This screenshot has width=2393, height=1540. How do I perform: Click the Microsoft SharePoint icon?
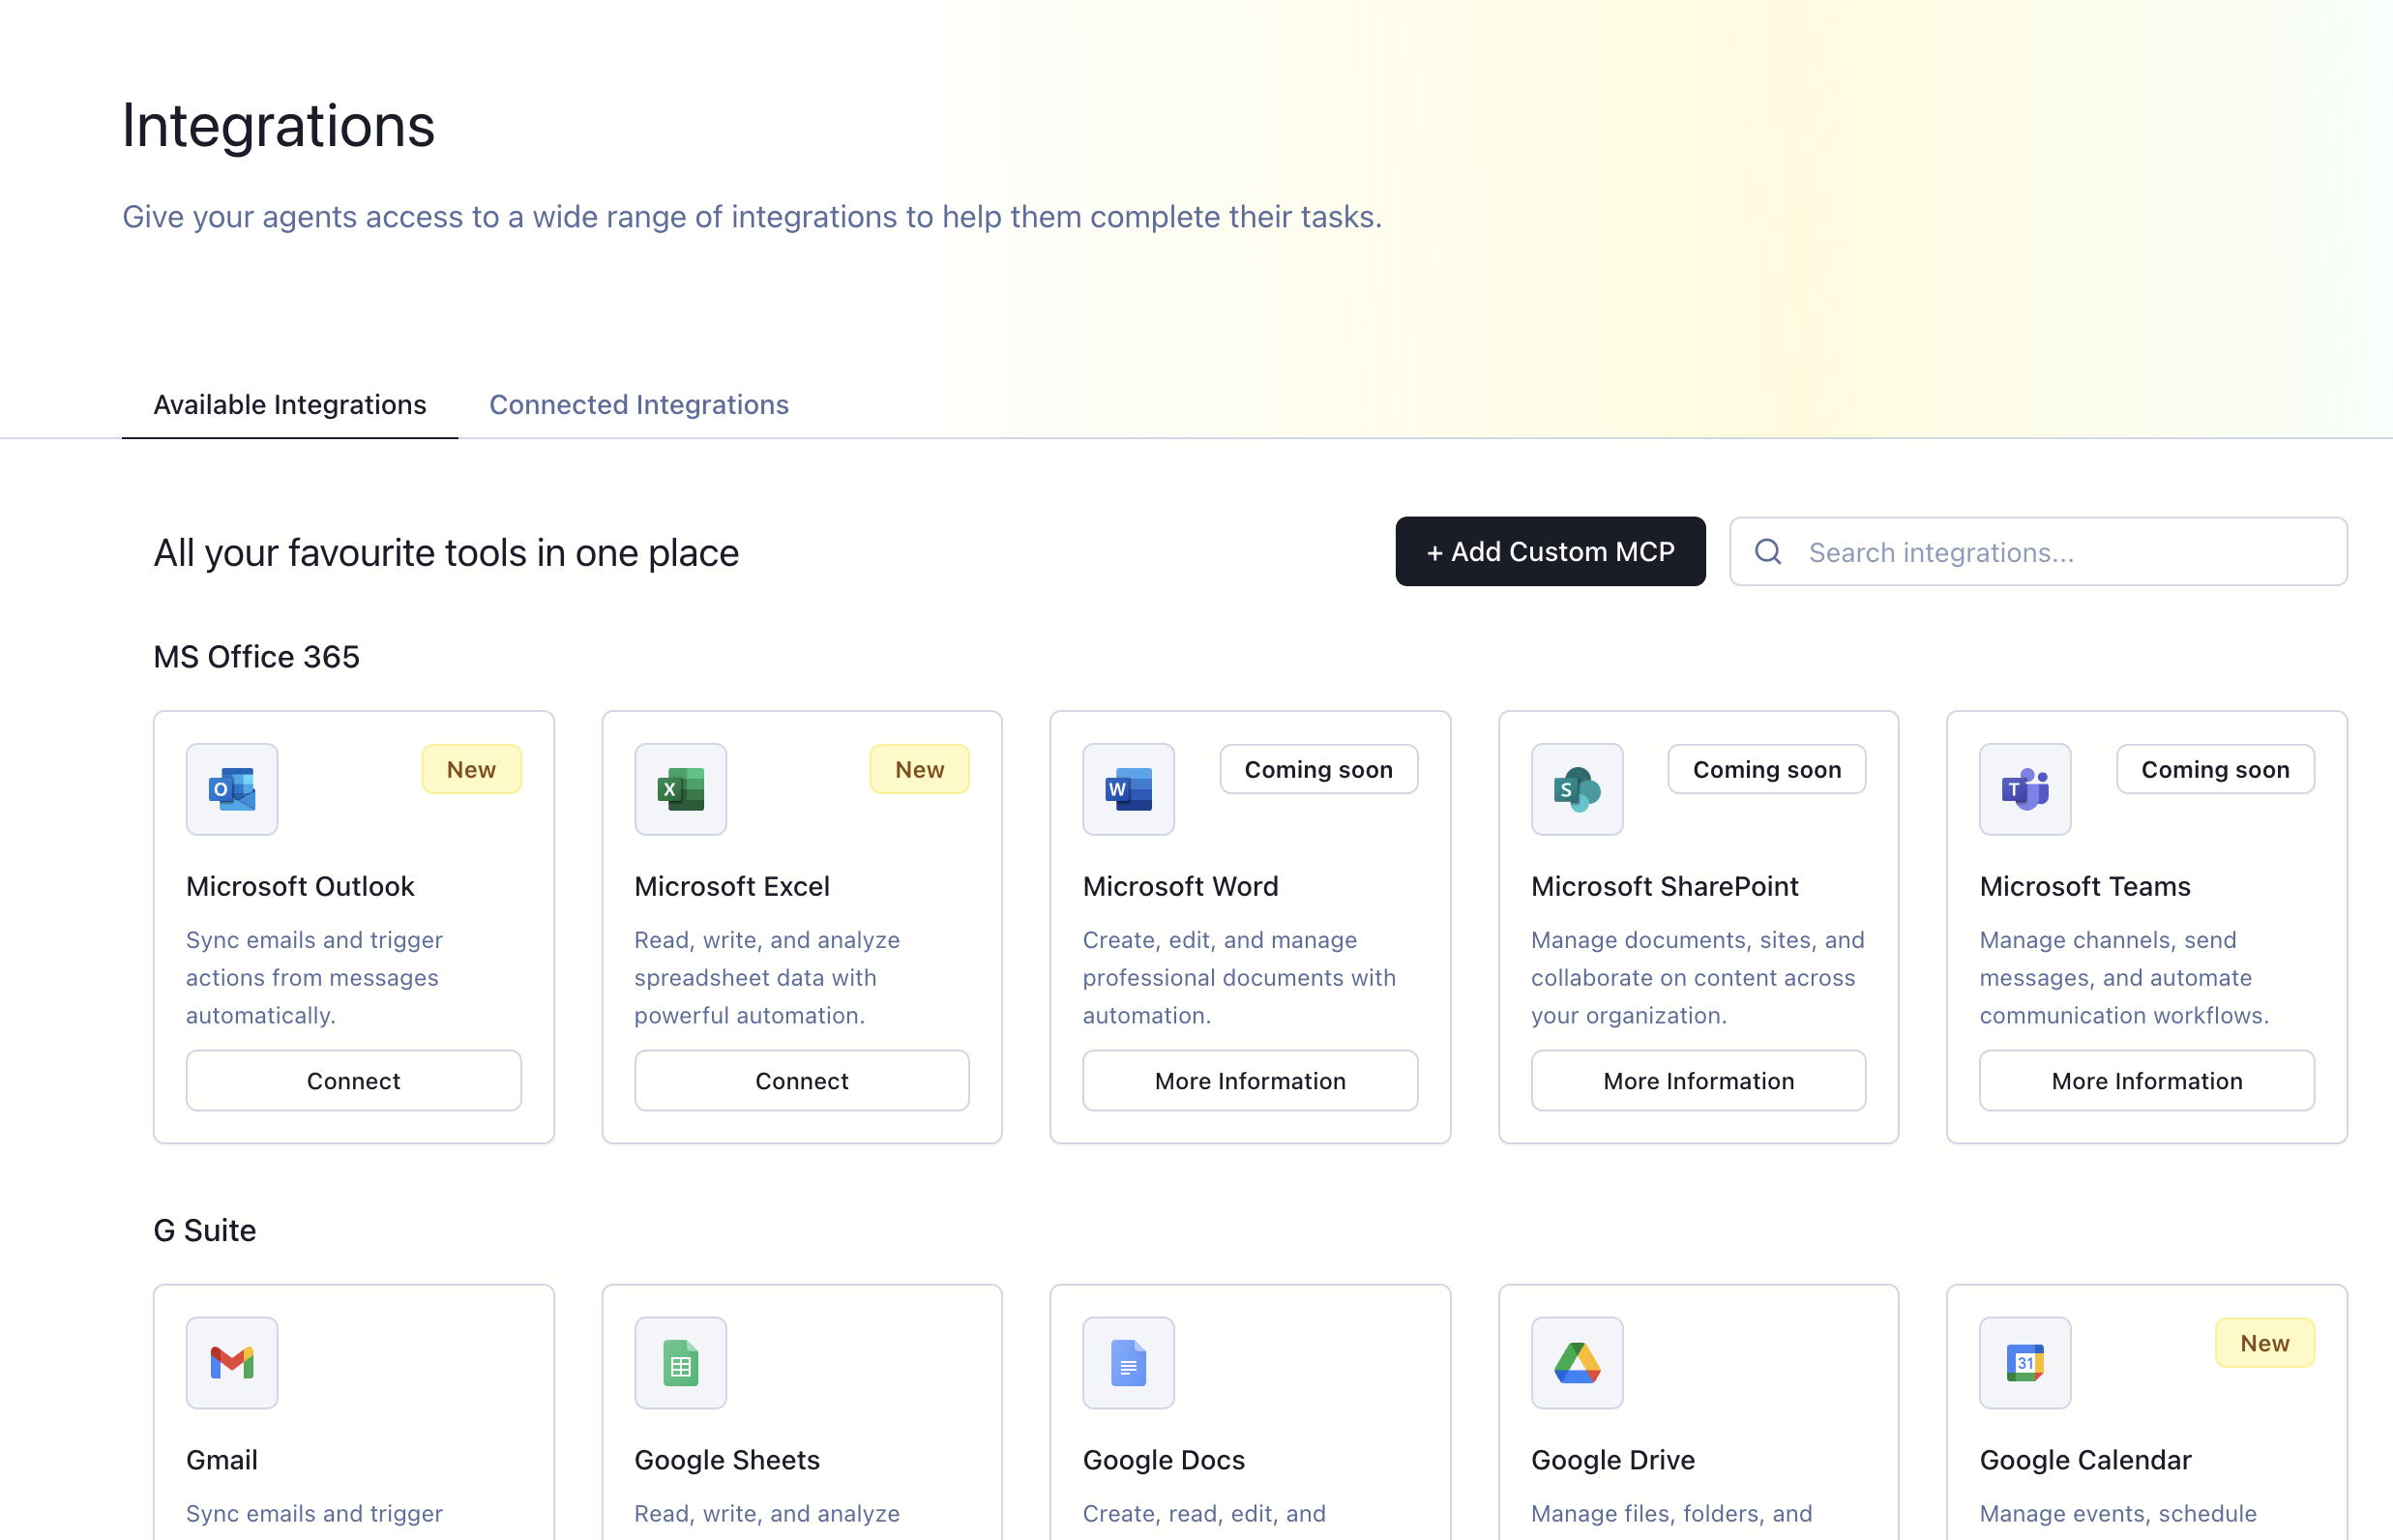click(1577, 789)
